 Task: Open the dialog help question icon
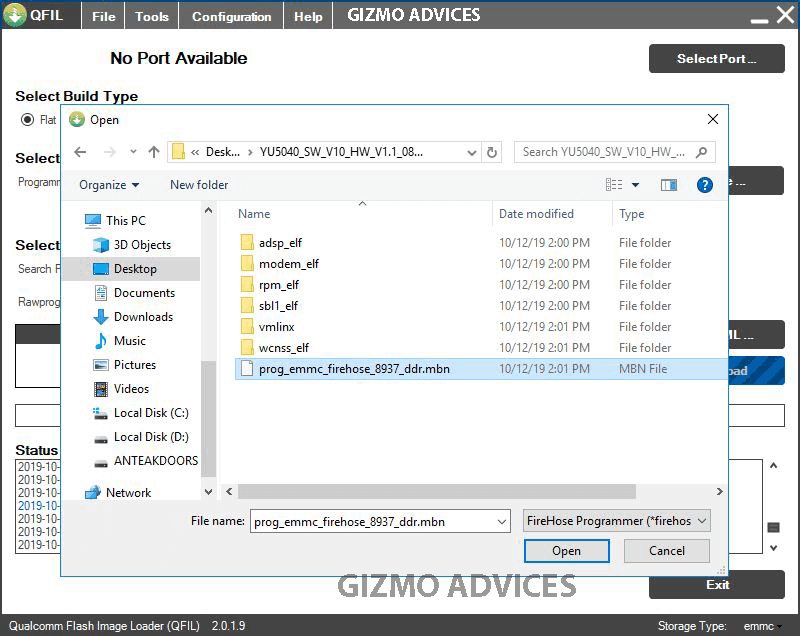pos(704,185)
